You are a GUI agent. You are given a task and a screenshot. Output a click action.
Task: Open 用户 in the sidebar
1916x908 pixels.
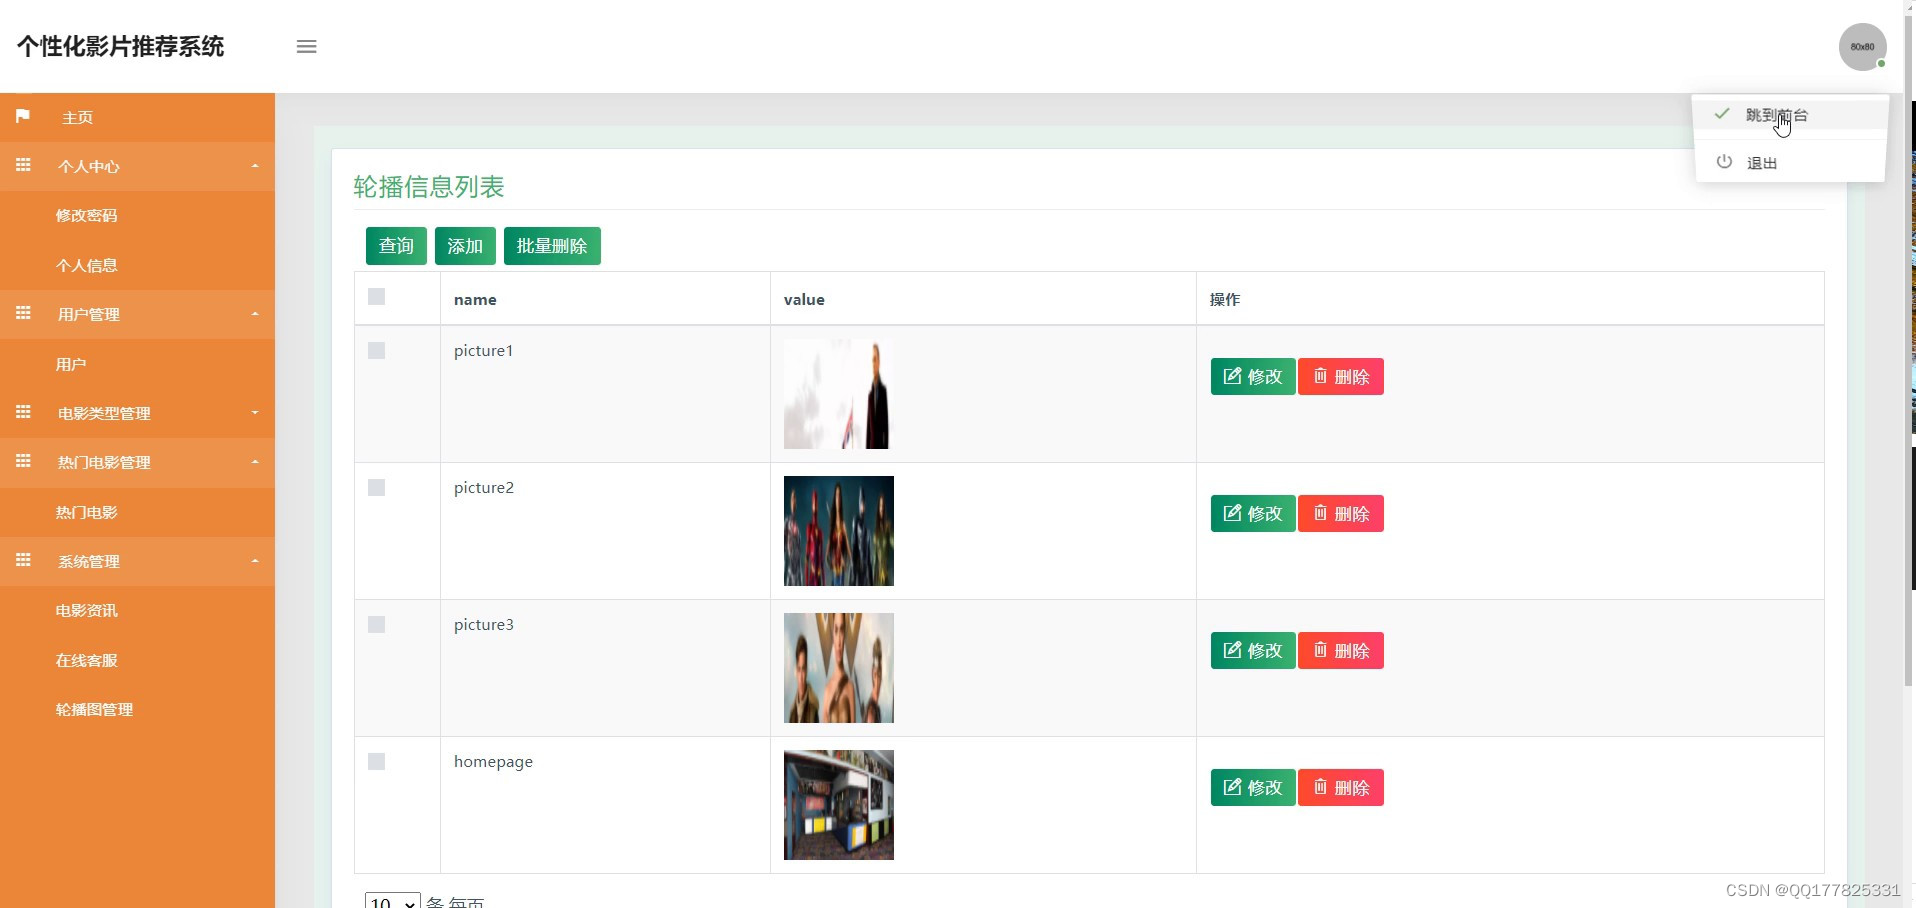tap(71, 365)
